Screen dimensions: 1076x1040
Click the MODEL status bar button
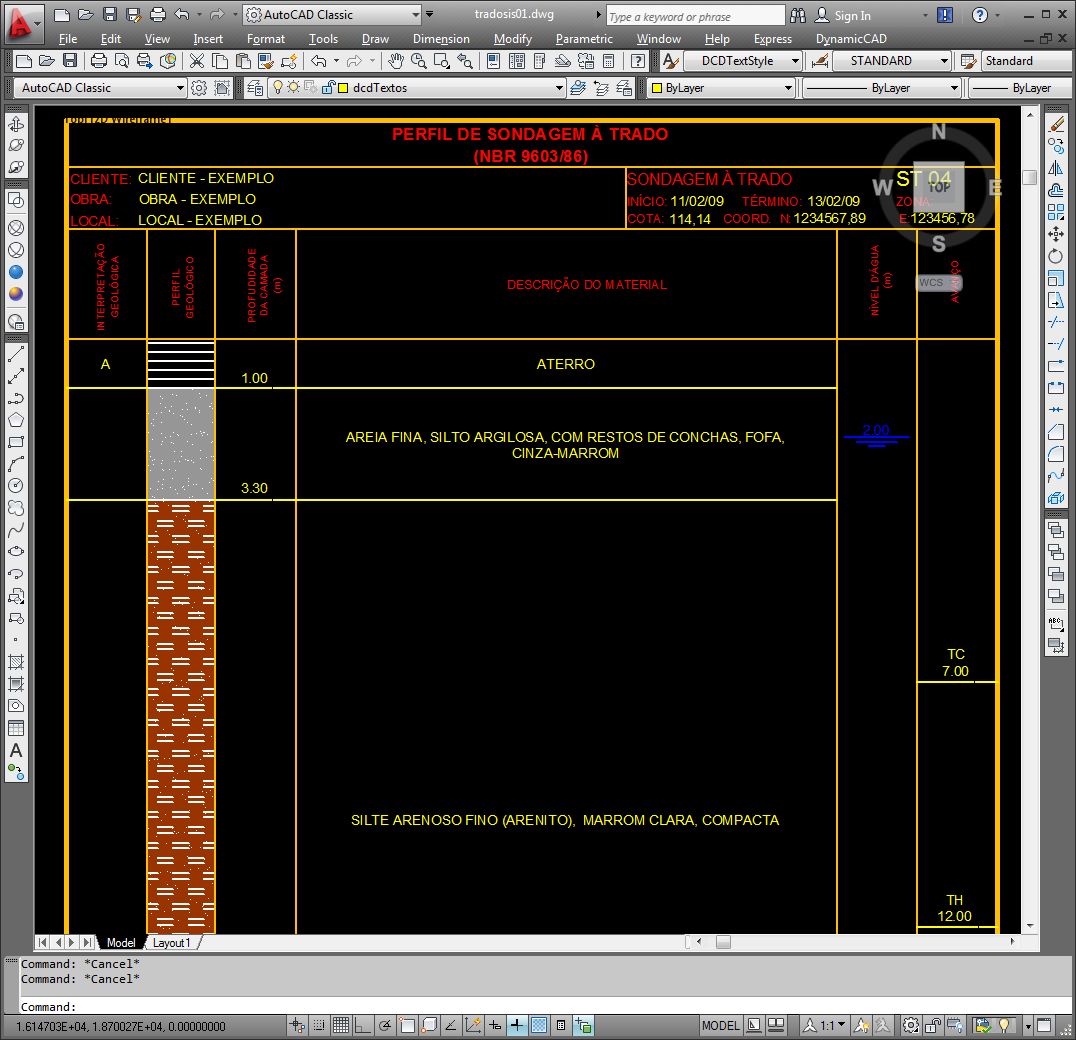(x=720, y=1026)
